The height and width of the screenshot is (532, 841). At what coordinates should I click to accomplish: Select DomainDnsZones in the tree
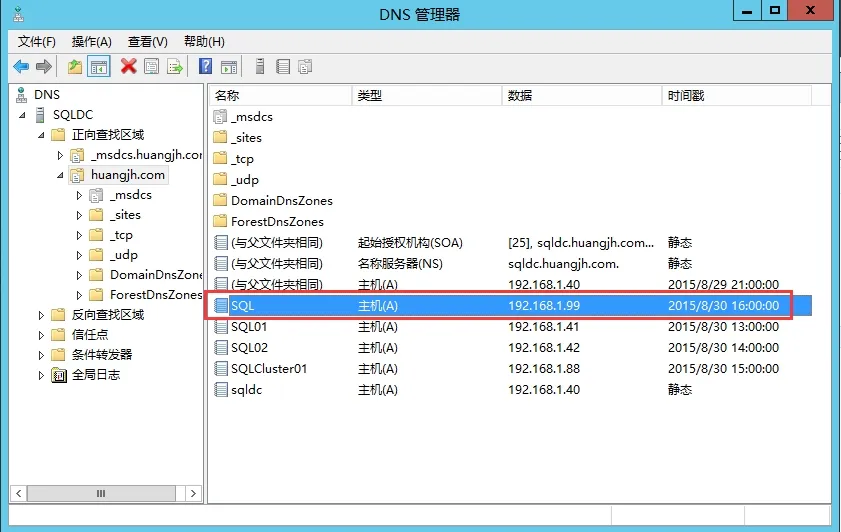(x=156, y=275)
